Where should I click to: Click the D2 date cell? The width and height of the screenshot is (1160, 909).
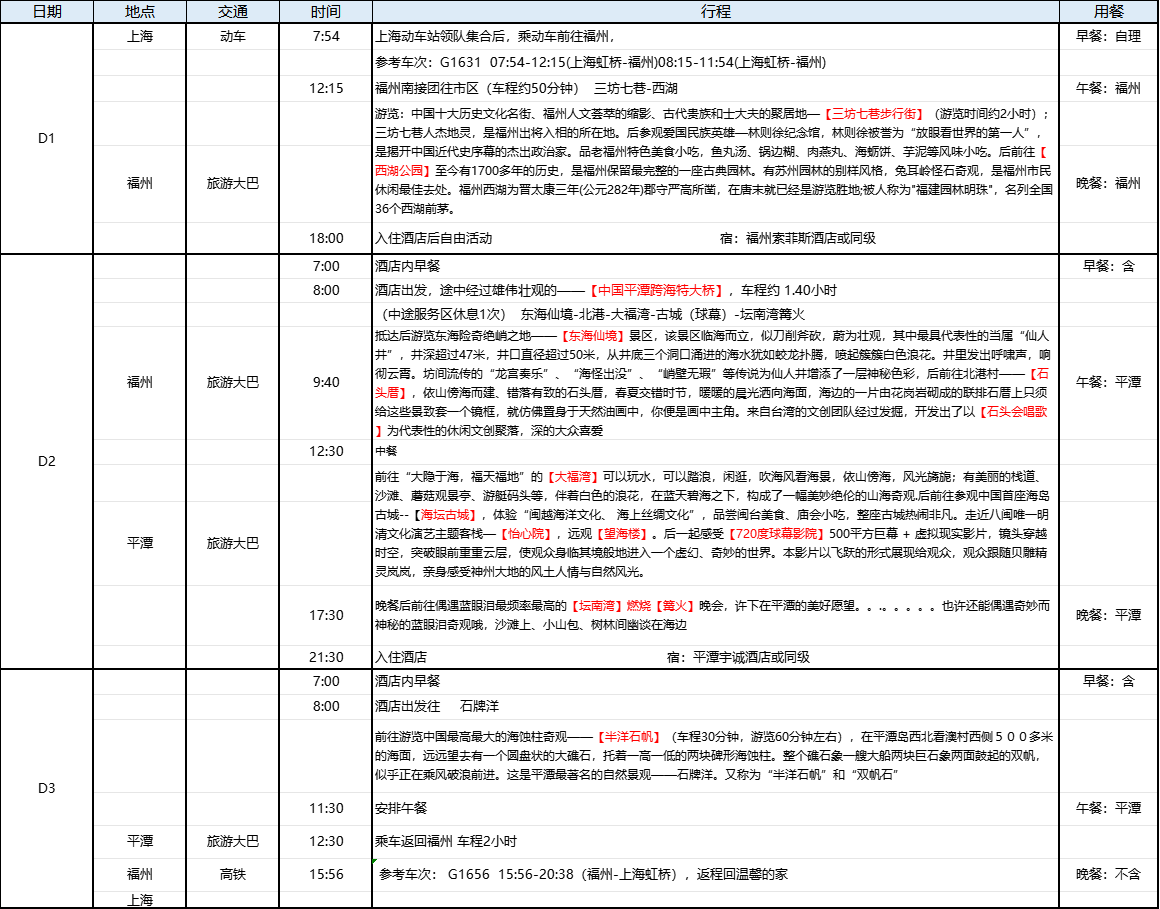tap(47, 461)
